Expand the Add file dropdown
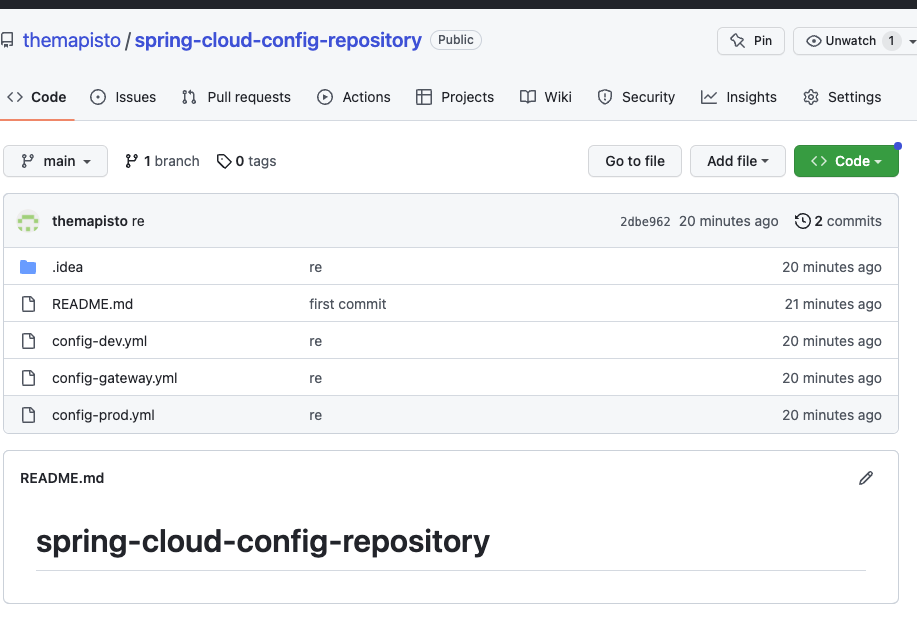The width and height of the screenshot is (917, 621). (737, 161)
